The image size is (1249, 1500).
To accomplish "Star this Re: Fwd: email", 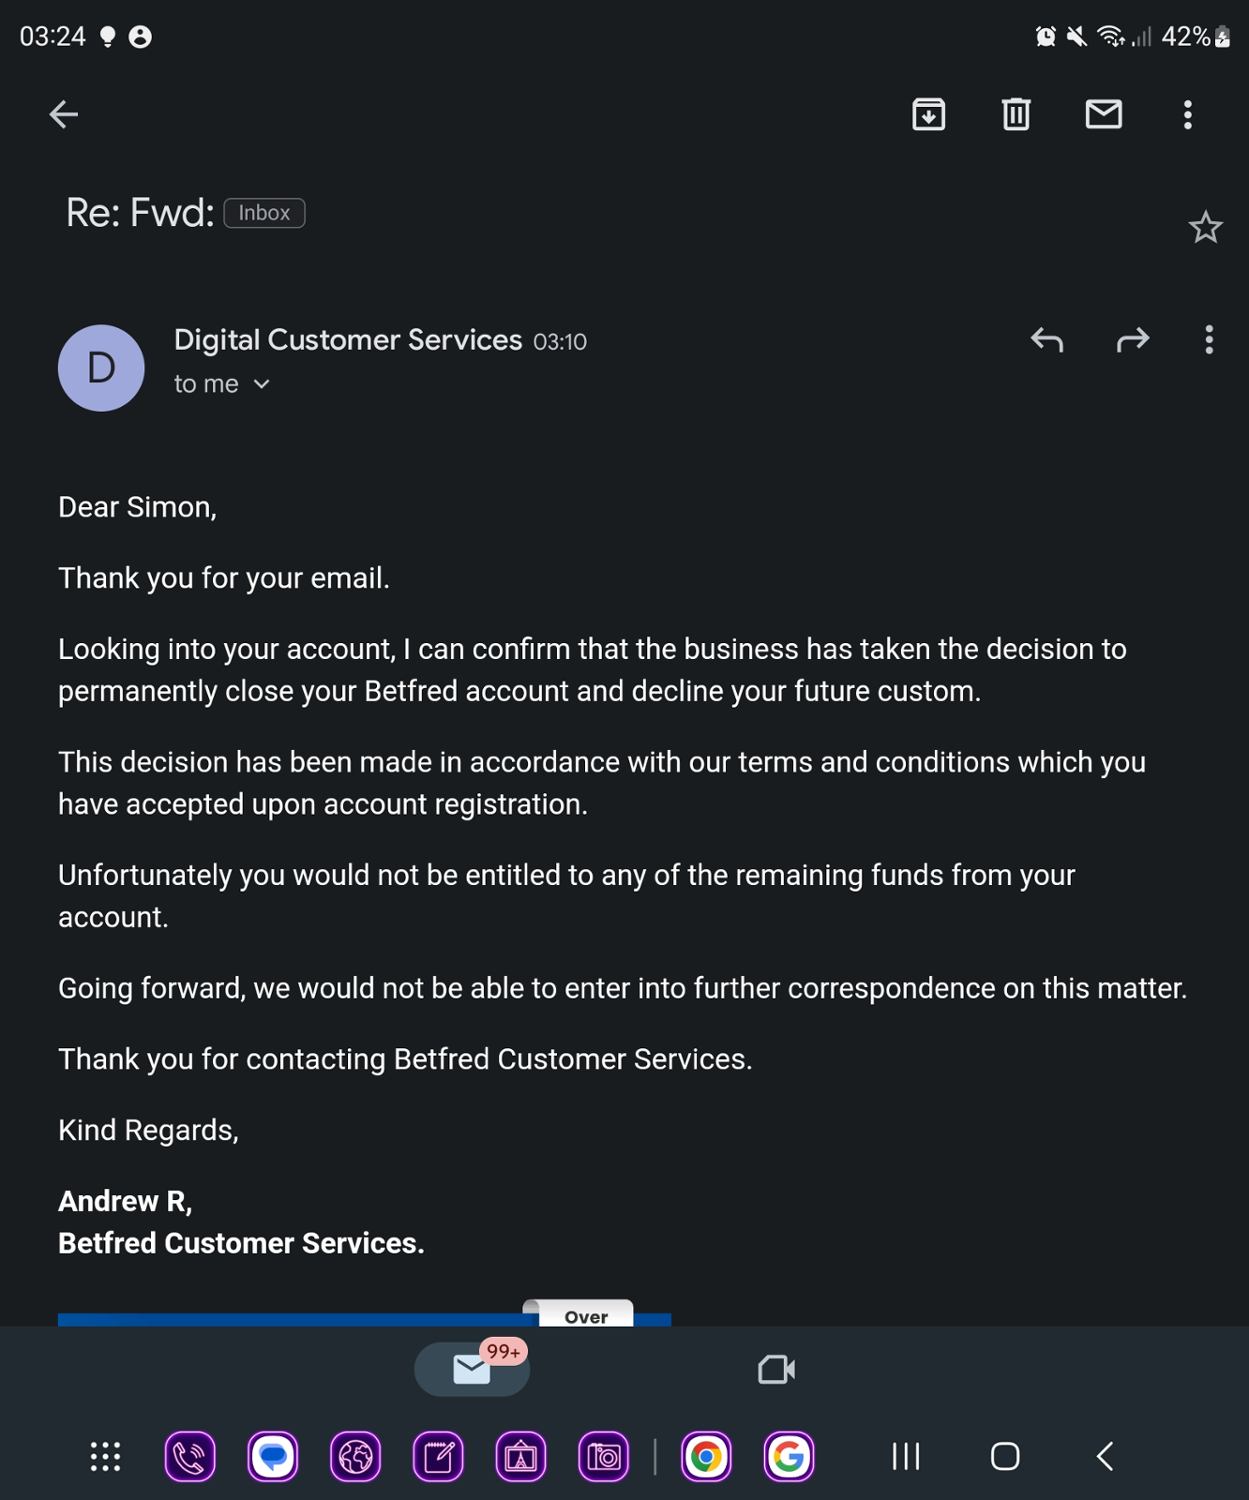I will [x=1205, y=228].
